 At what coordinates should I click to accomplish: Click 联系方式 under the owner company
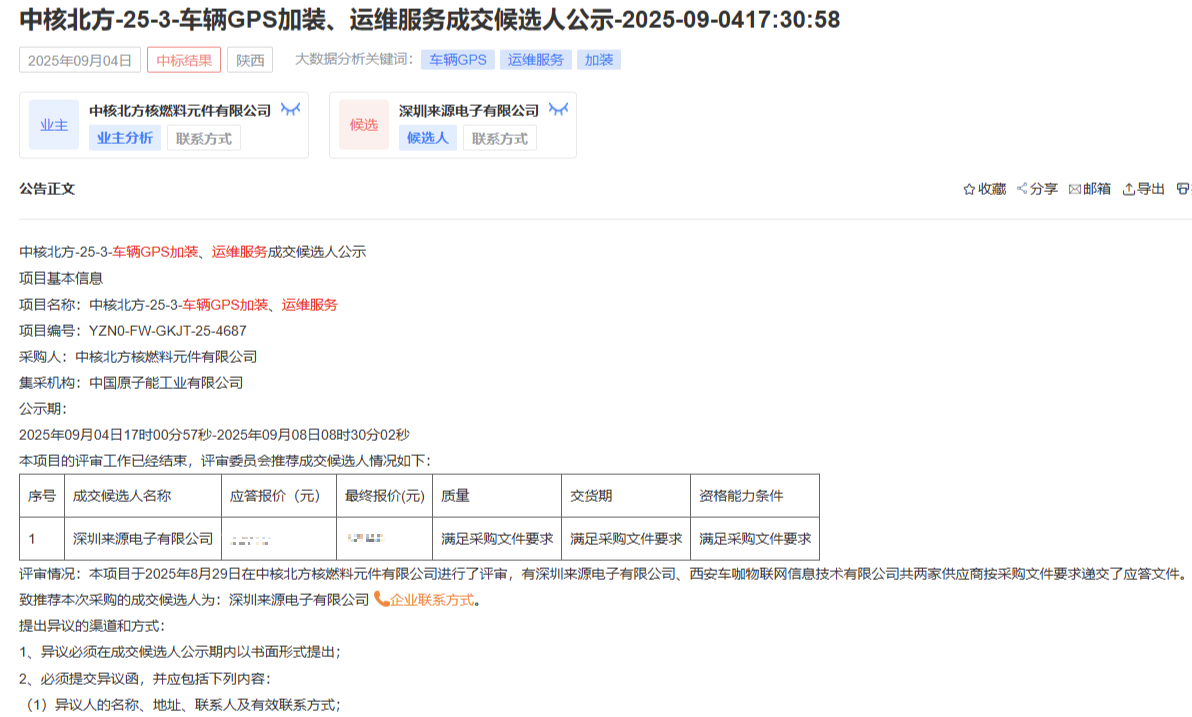[x=204, y=138]
